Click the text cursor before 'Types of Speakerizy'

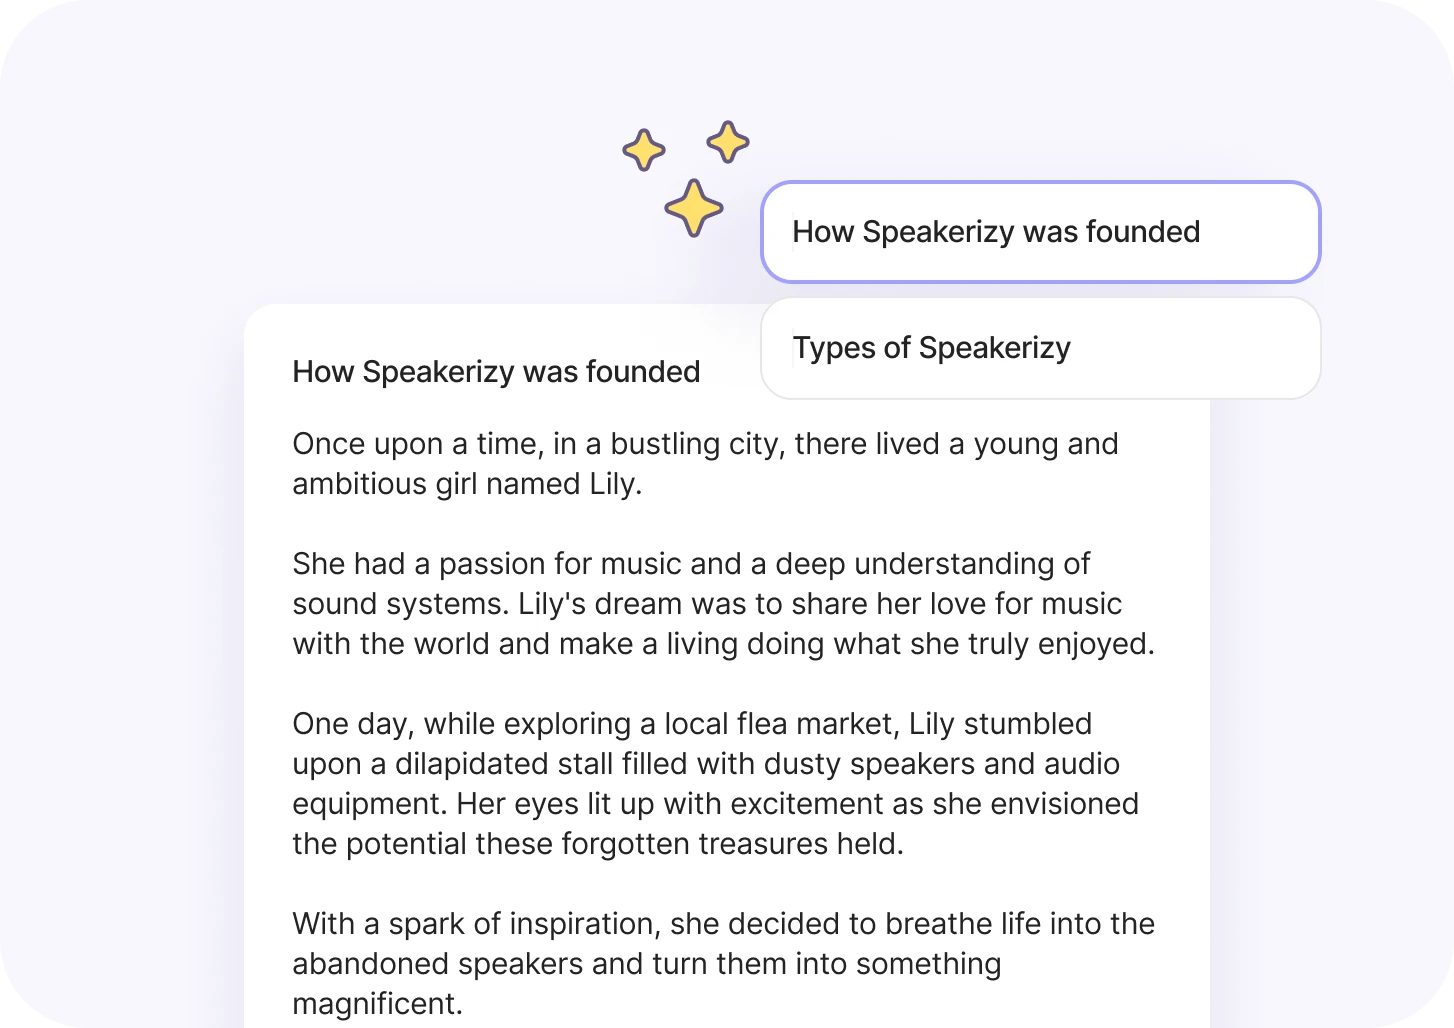pos(793,348)
